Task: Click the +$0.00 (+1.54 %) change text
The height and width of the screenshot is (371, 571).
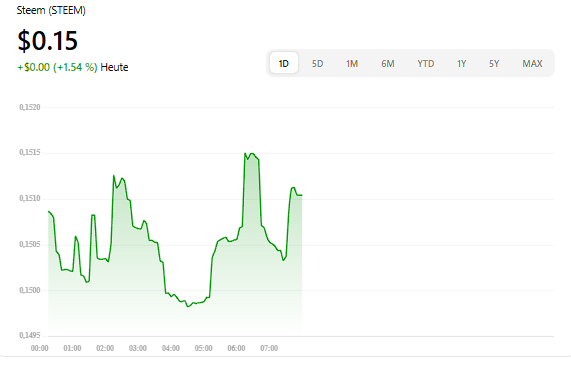Action: coord(58,67)
